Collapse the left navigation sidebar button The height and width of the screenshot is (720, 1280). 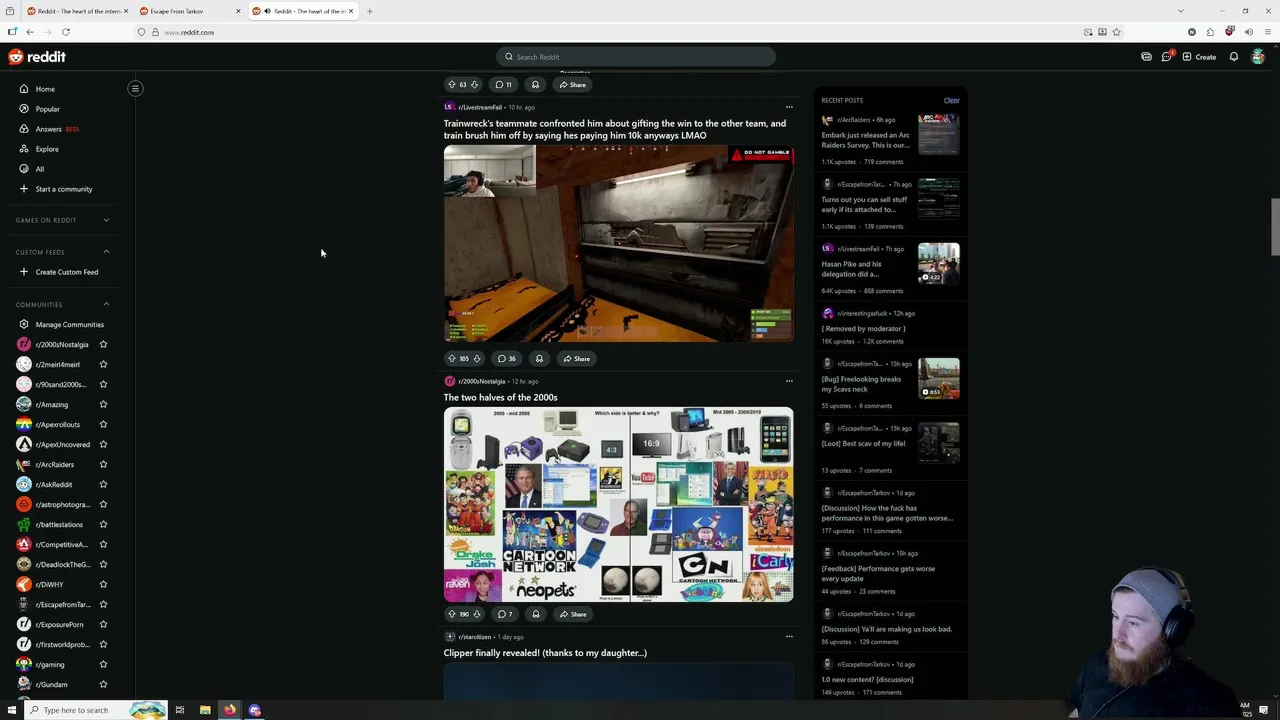coord(135,88)
